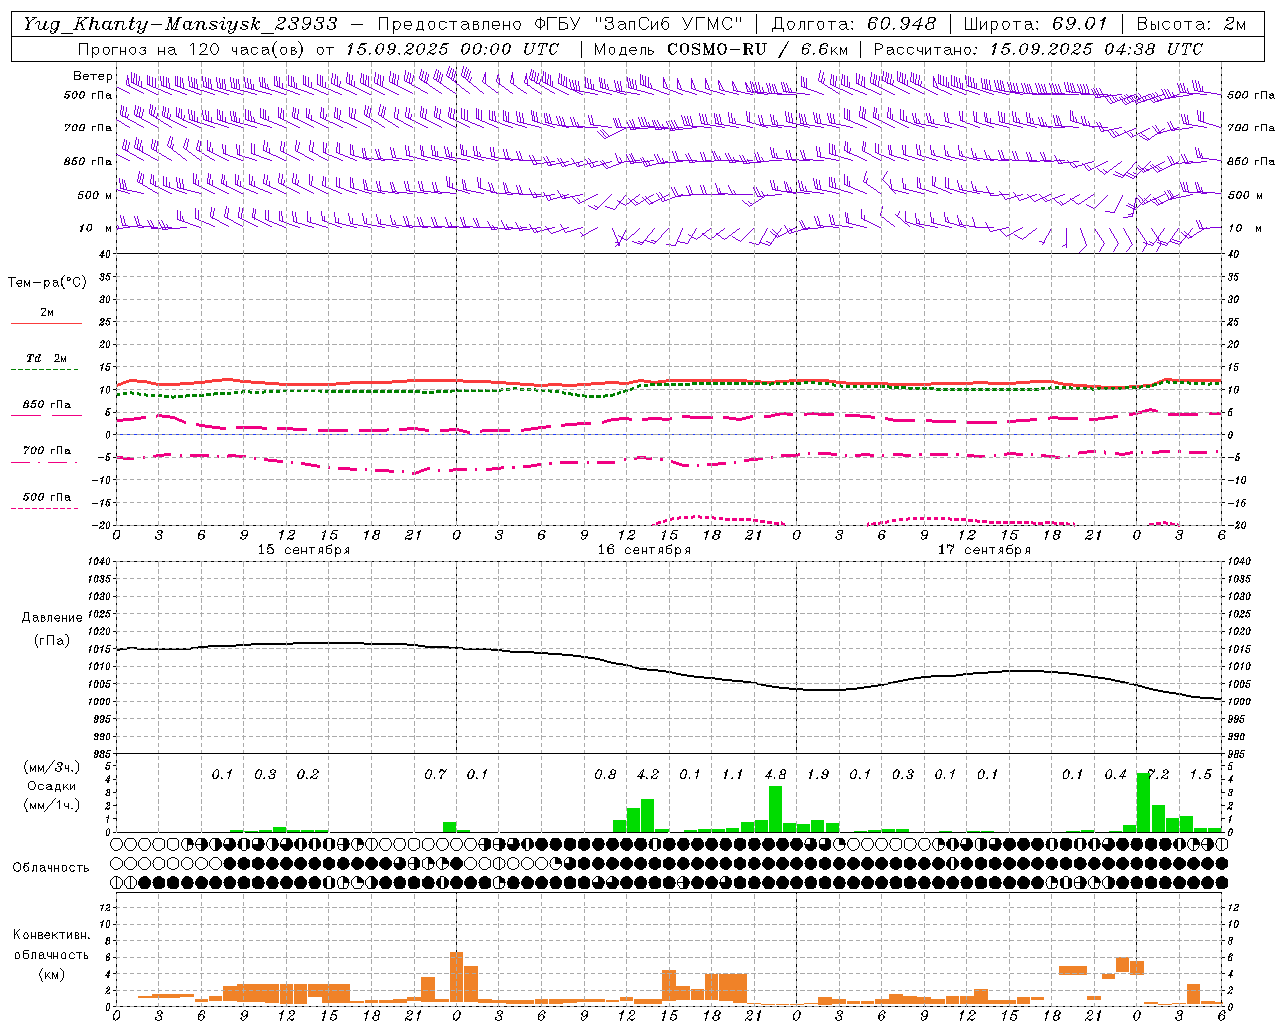1280x1024 pixels.
Task: Click the 850 гПа temperature legend label
Action: click(x=47, y=405)
